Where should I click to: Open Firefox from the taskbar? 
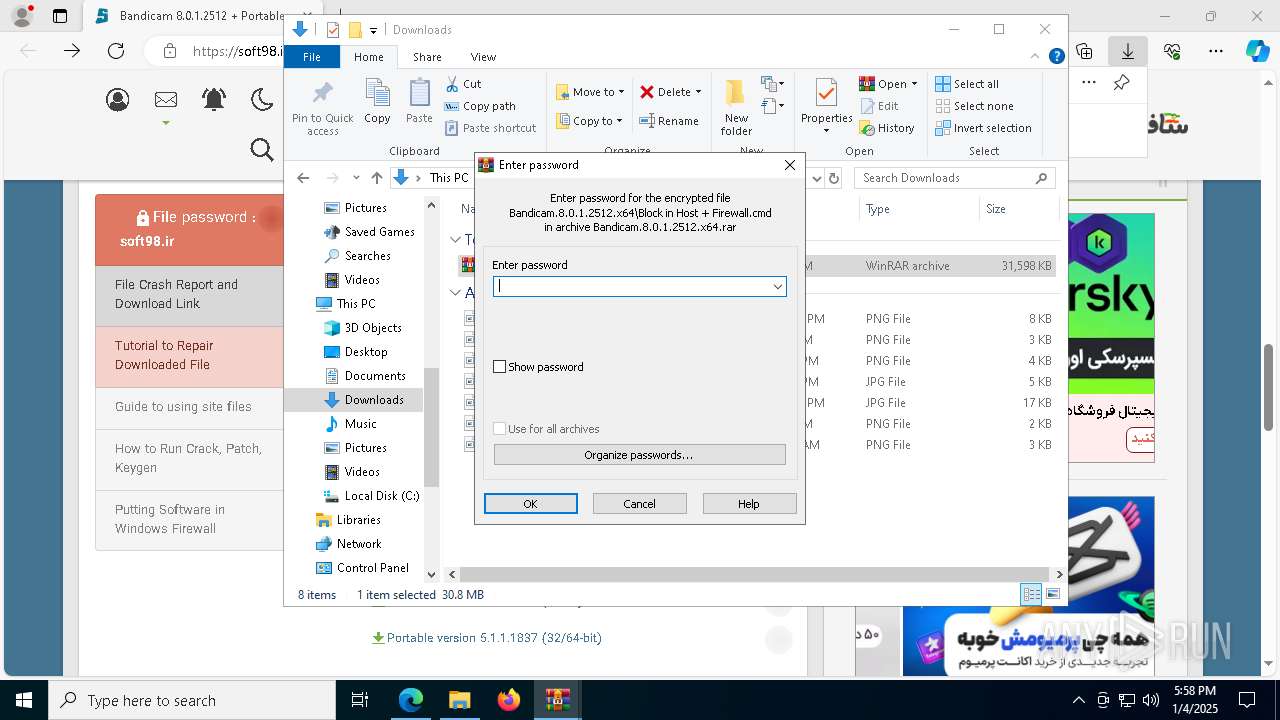click(x=509, y=700)
